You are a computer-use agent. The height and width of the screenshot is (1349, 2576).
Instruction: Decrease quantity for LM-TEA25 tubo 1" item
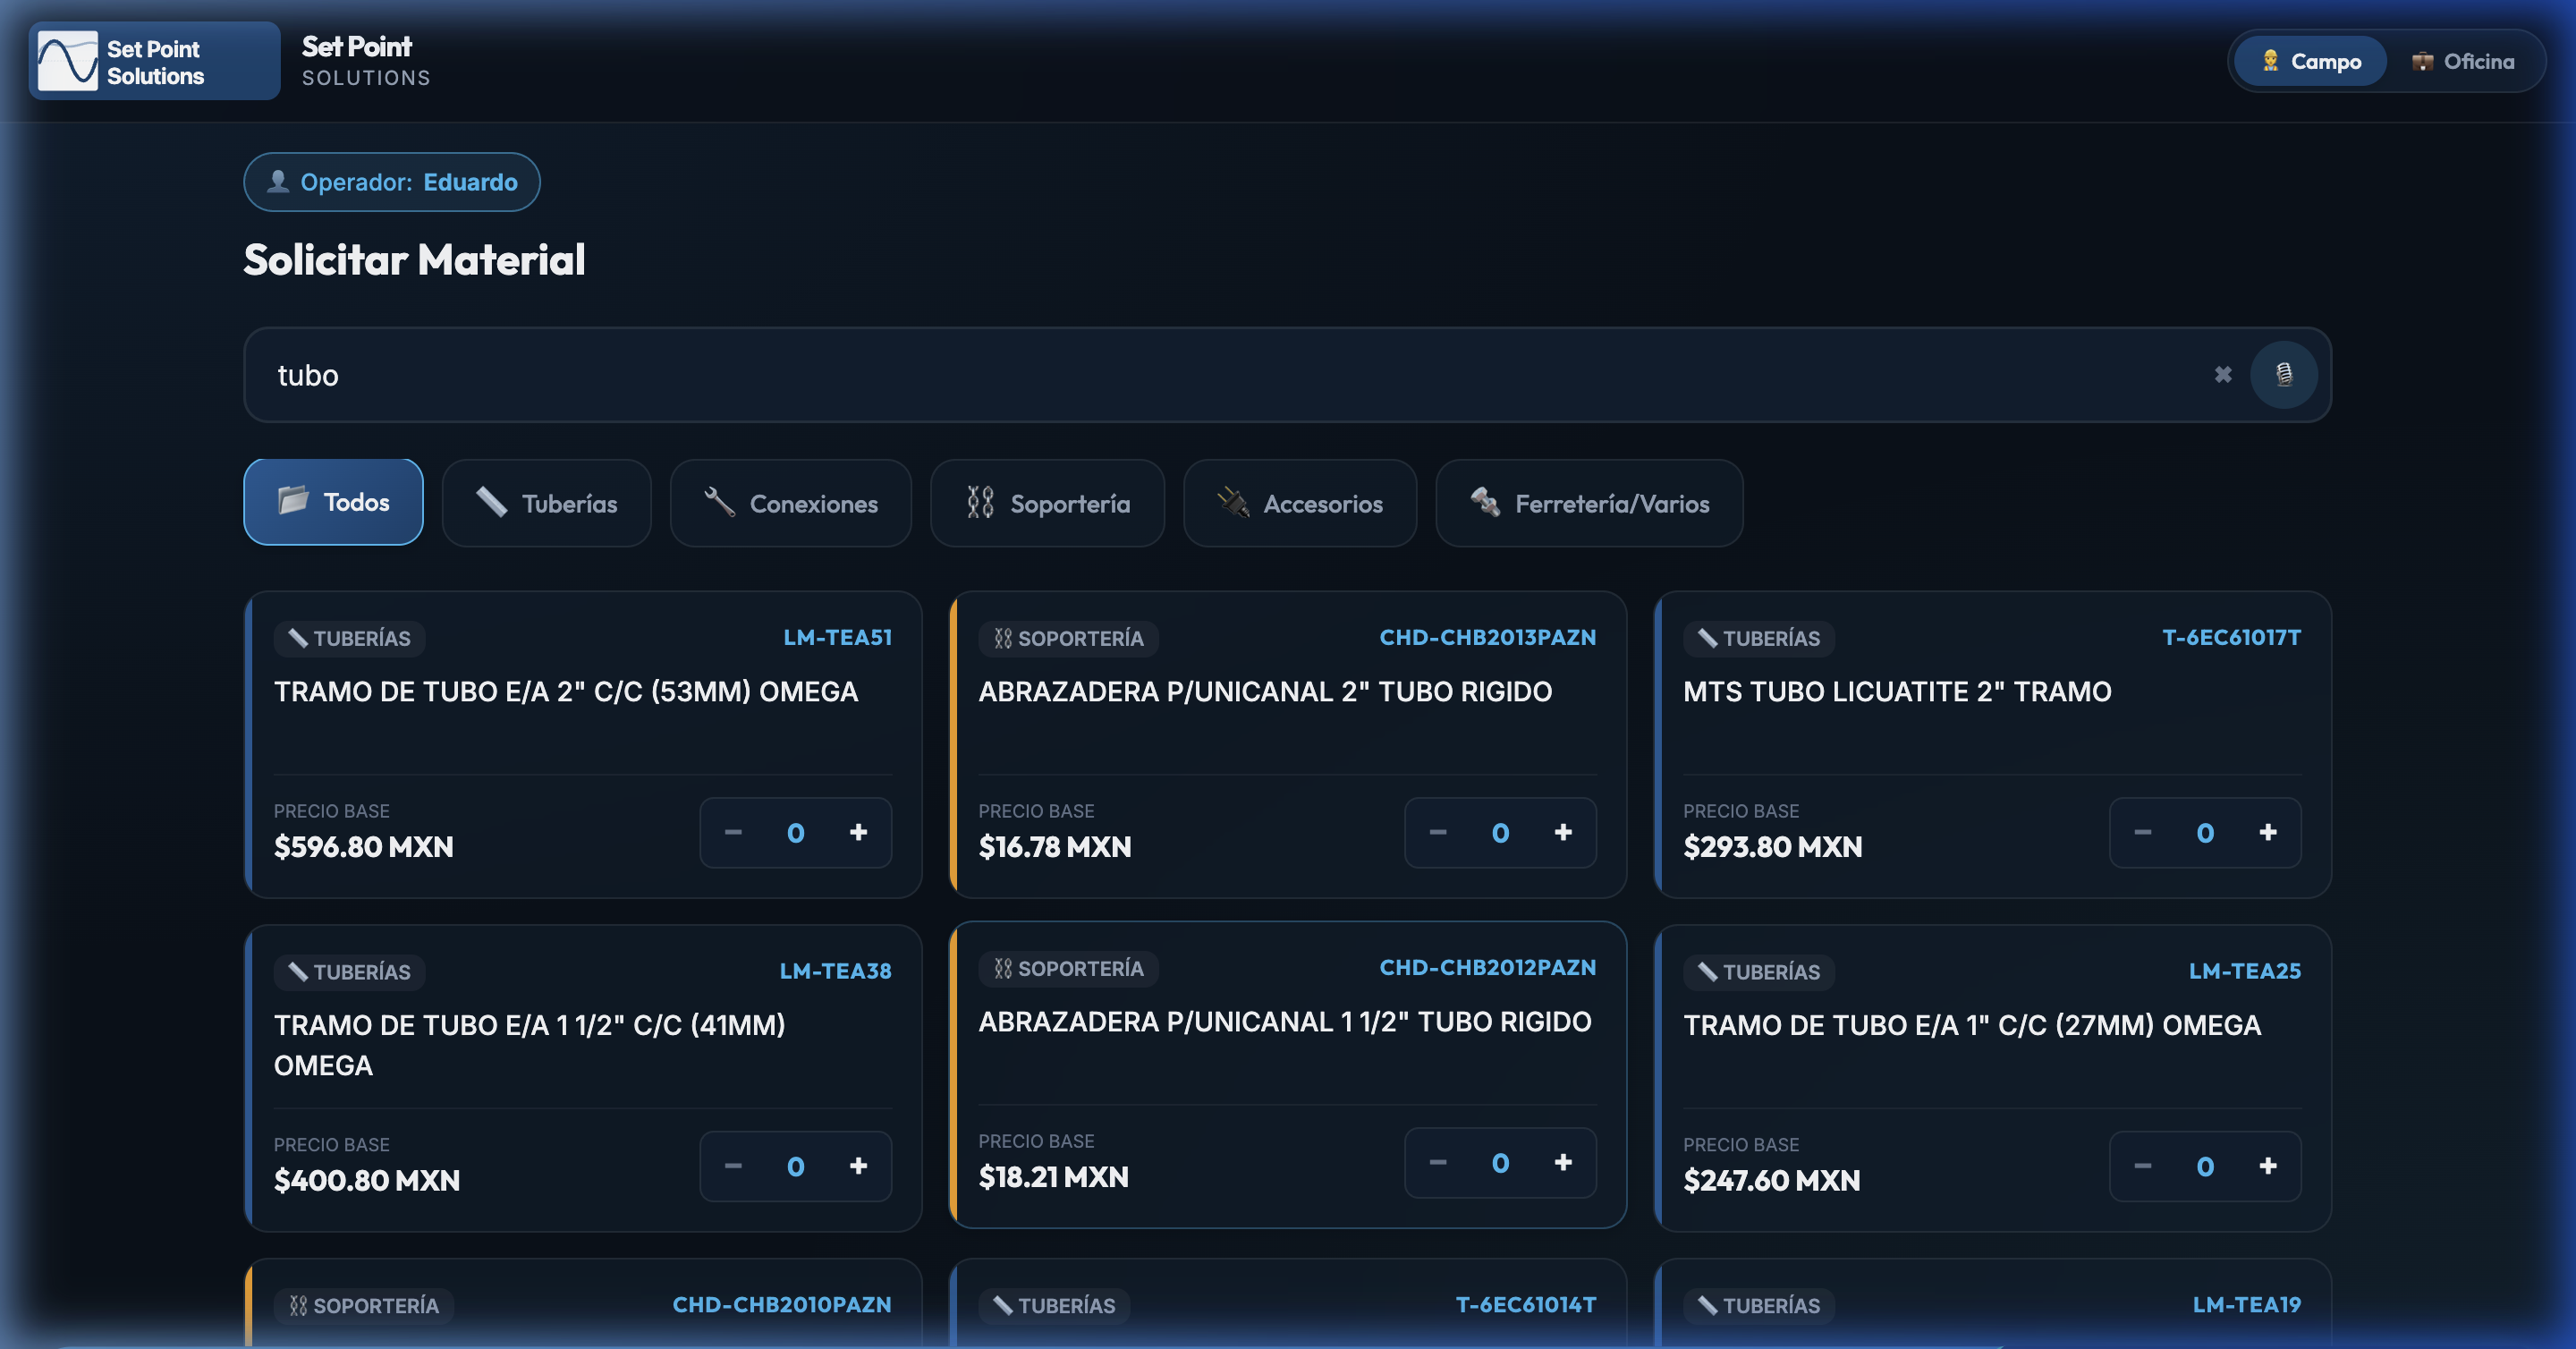pyautogui.click(x=2142, y=1166)
